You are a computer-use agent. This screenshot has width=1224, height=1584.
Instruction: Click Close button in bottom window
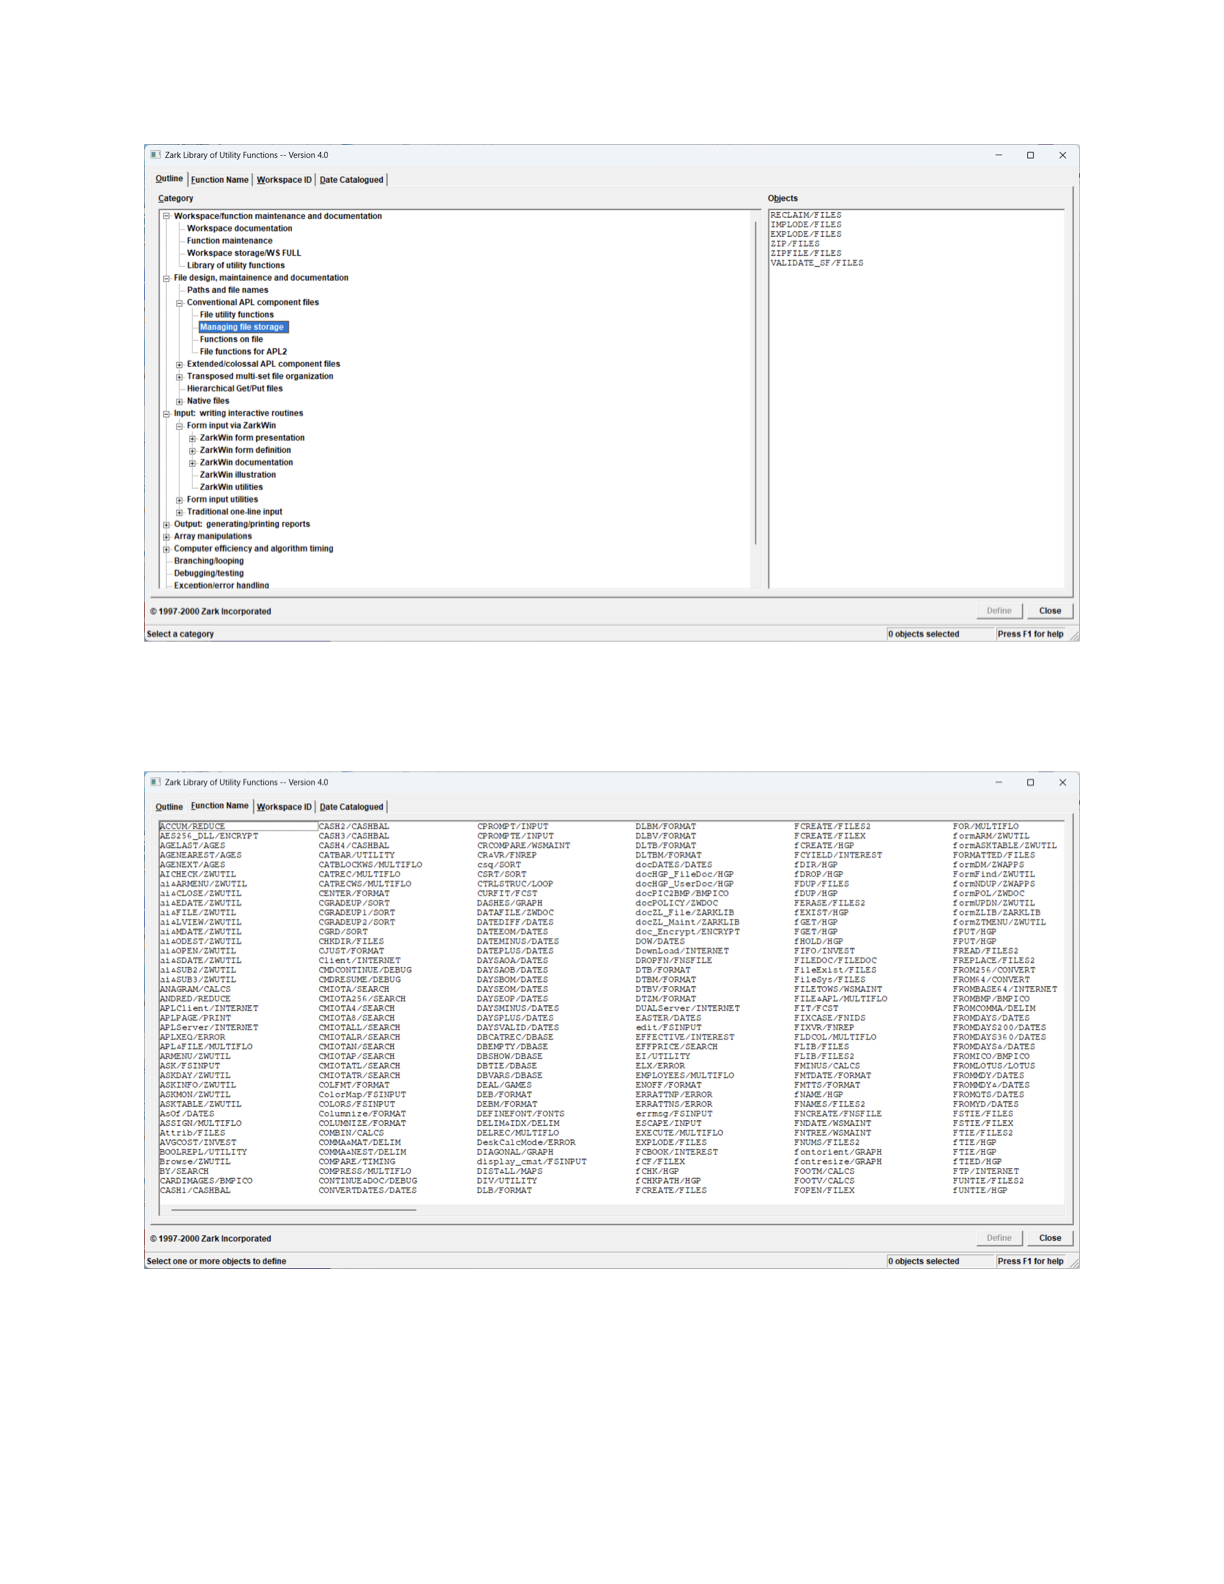(x=1050, y=1238)
